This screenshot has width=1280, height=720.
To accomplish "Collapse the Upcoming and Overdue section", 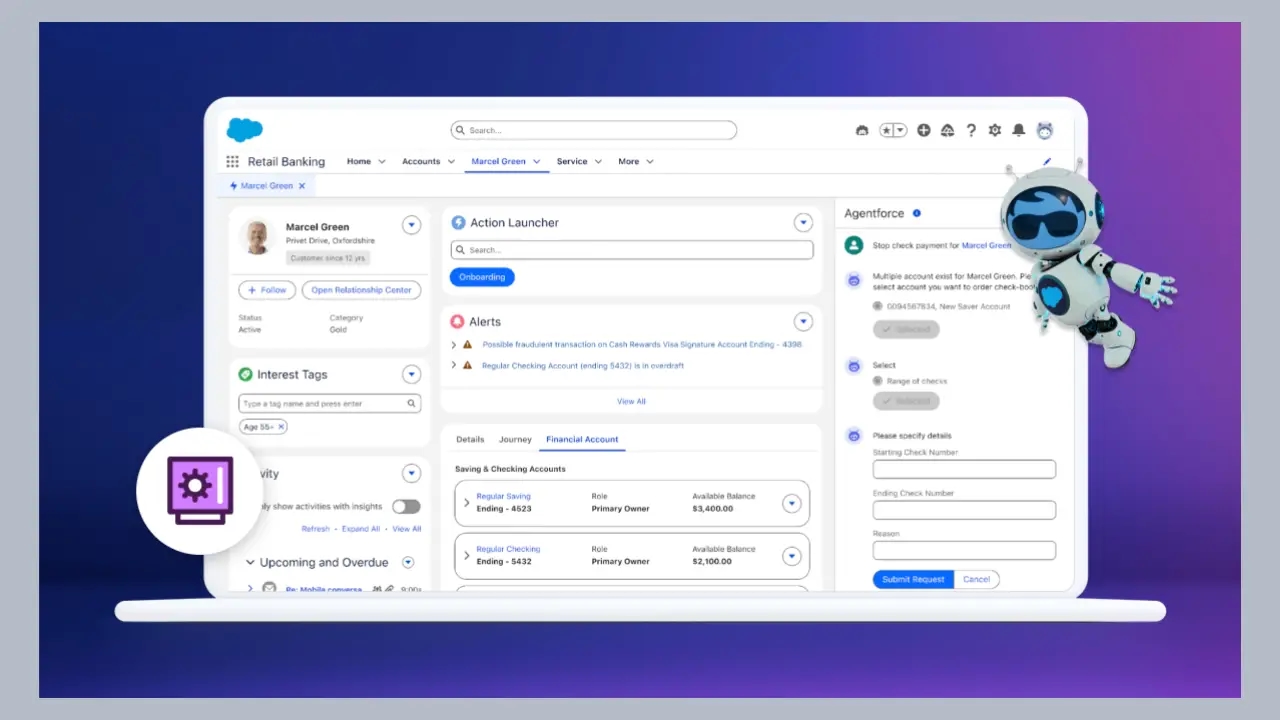I will pyautogui.click(x=250, y=563).
